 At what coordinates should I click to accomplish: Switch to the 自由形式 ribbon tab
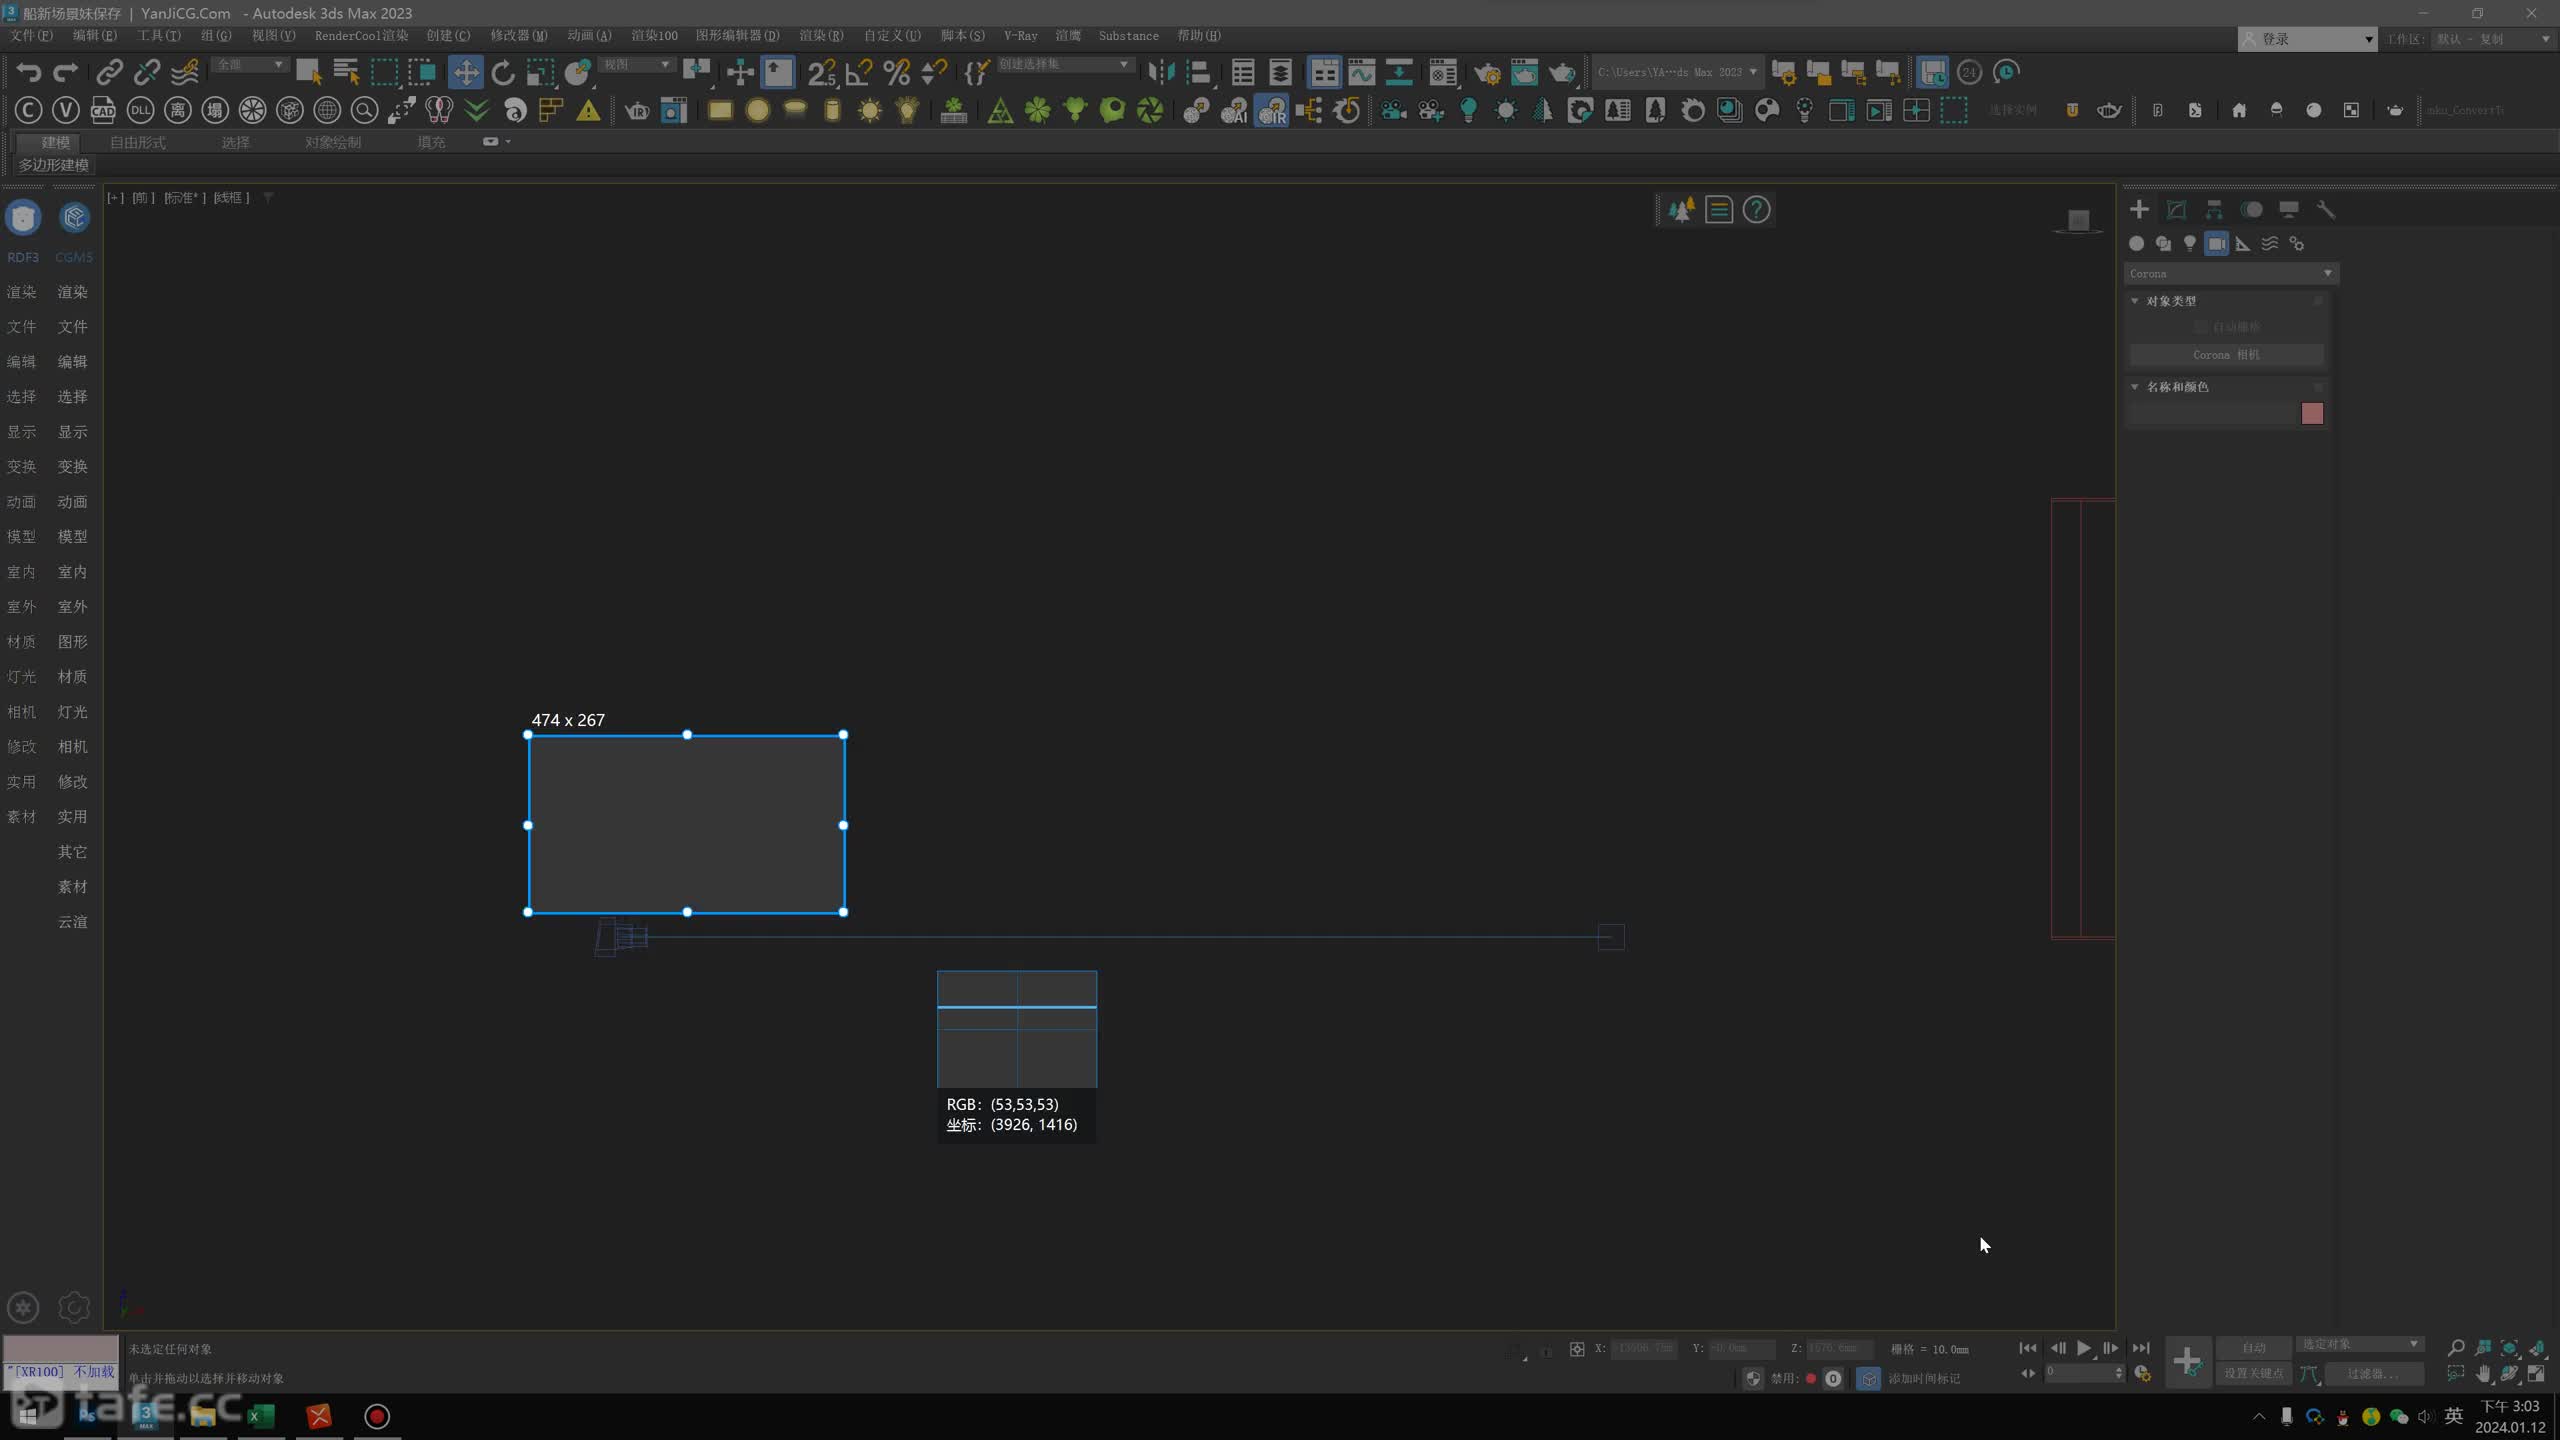(x=138, y=142)
